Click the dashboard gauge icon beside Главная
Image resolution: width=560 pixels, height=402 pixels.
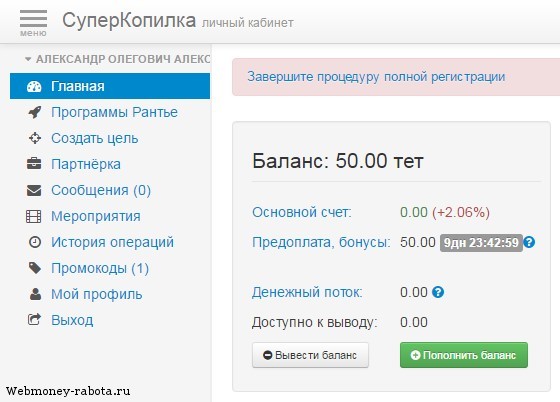(34, 86)
